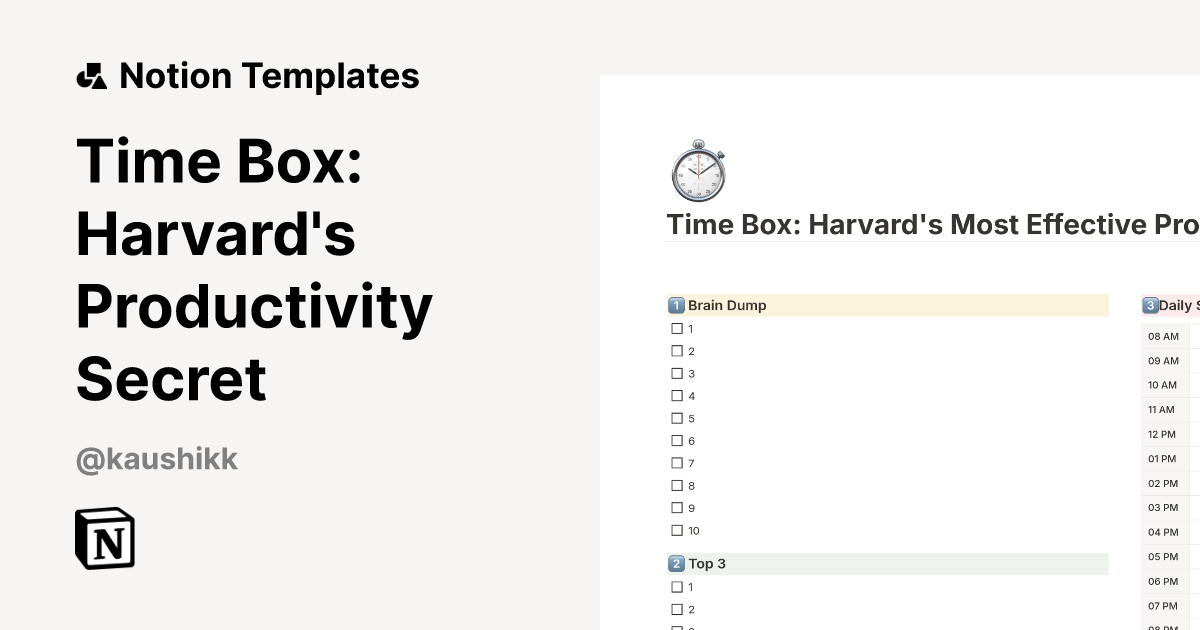Click the Notion Templates shapes logo
The height and width of the screenshot is (630, 1200).
pyautogui.click(x=94, y=75)
